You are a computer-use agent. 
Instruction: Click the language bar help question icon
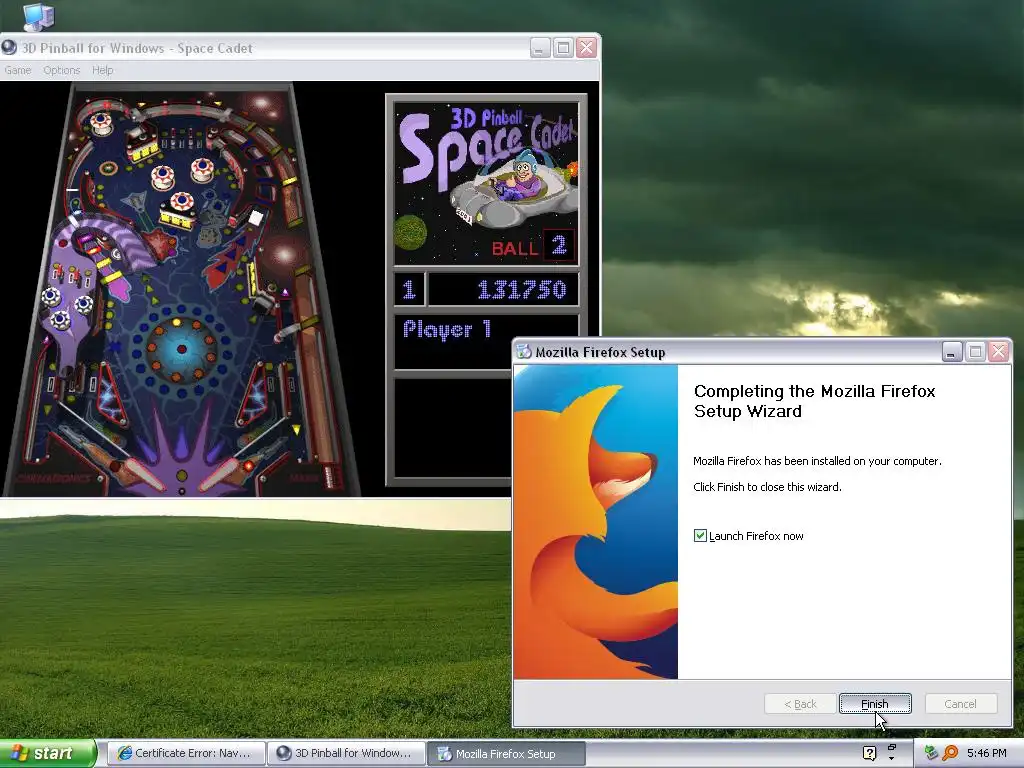pos(869,753)
